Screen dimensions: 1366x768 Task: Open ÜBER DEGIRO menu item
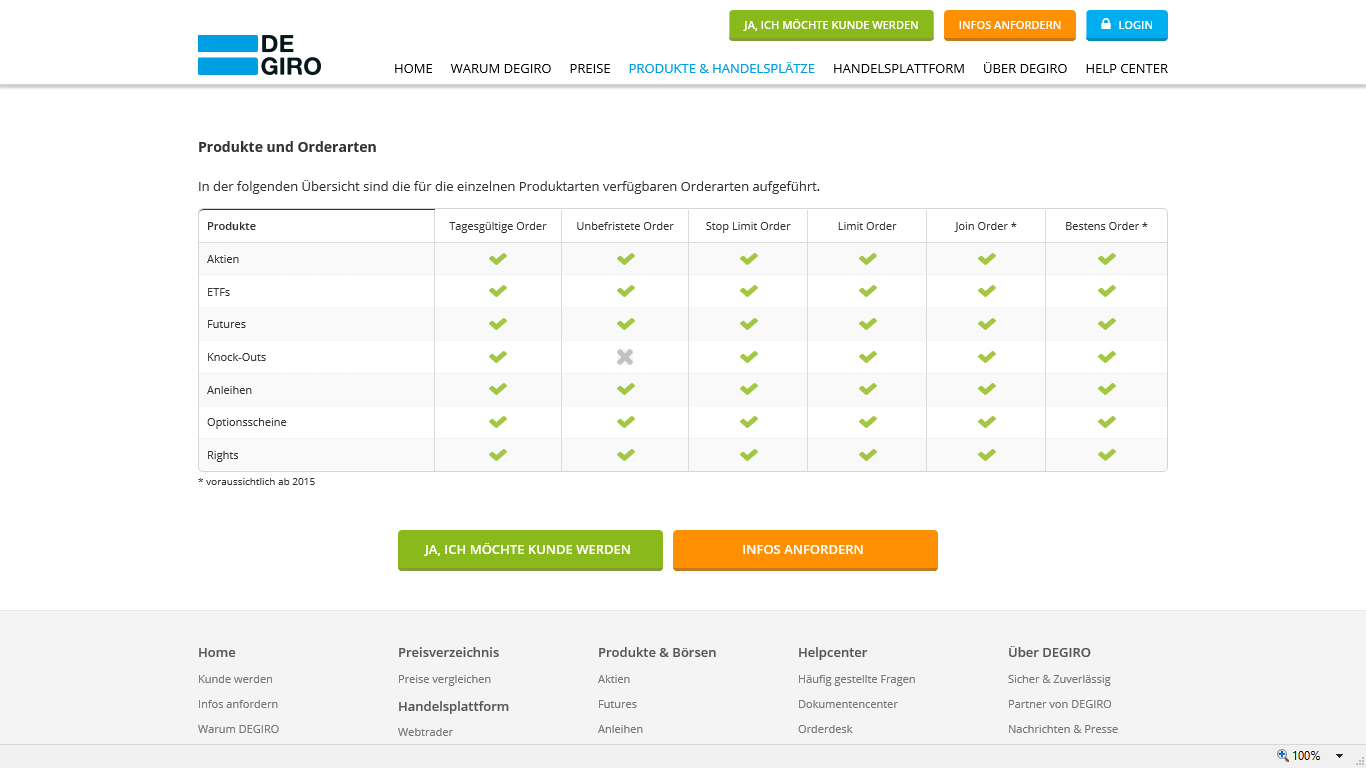[1025, 69]
